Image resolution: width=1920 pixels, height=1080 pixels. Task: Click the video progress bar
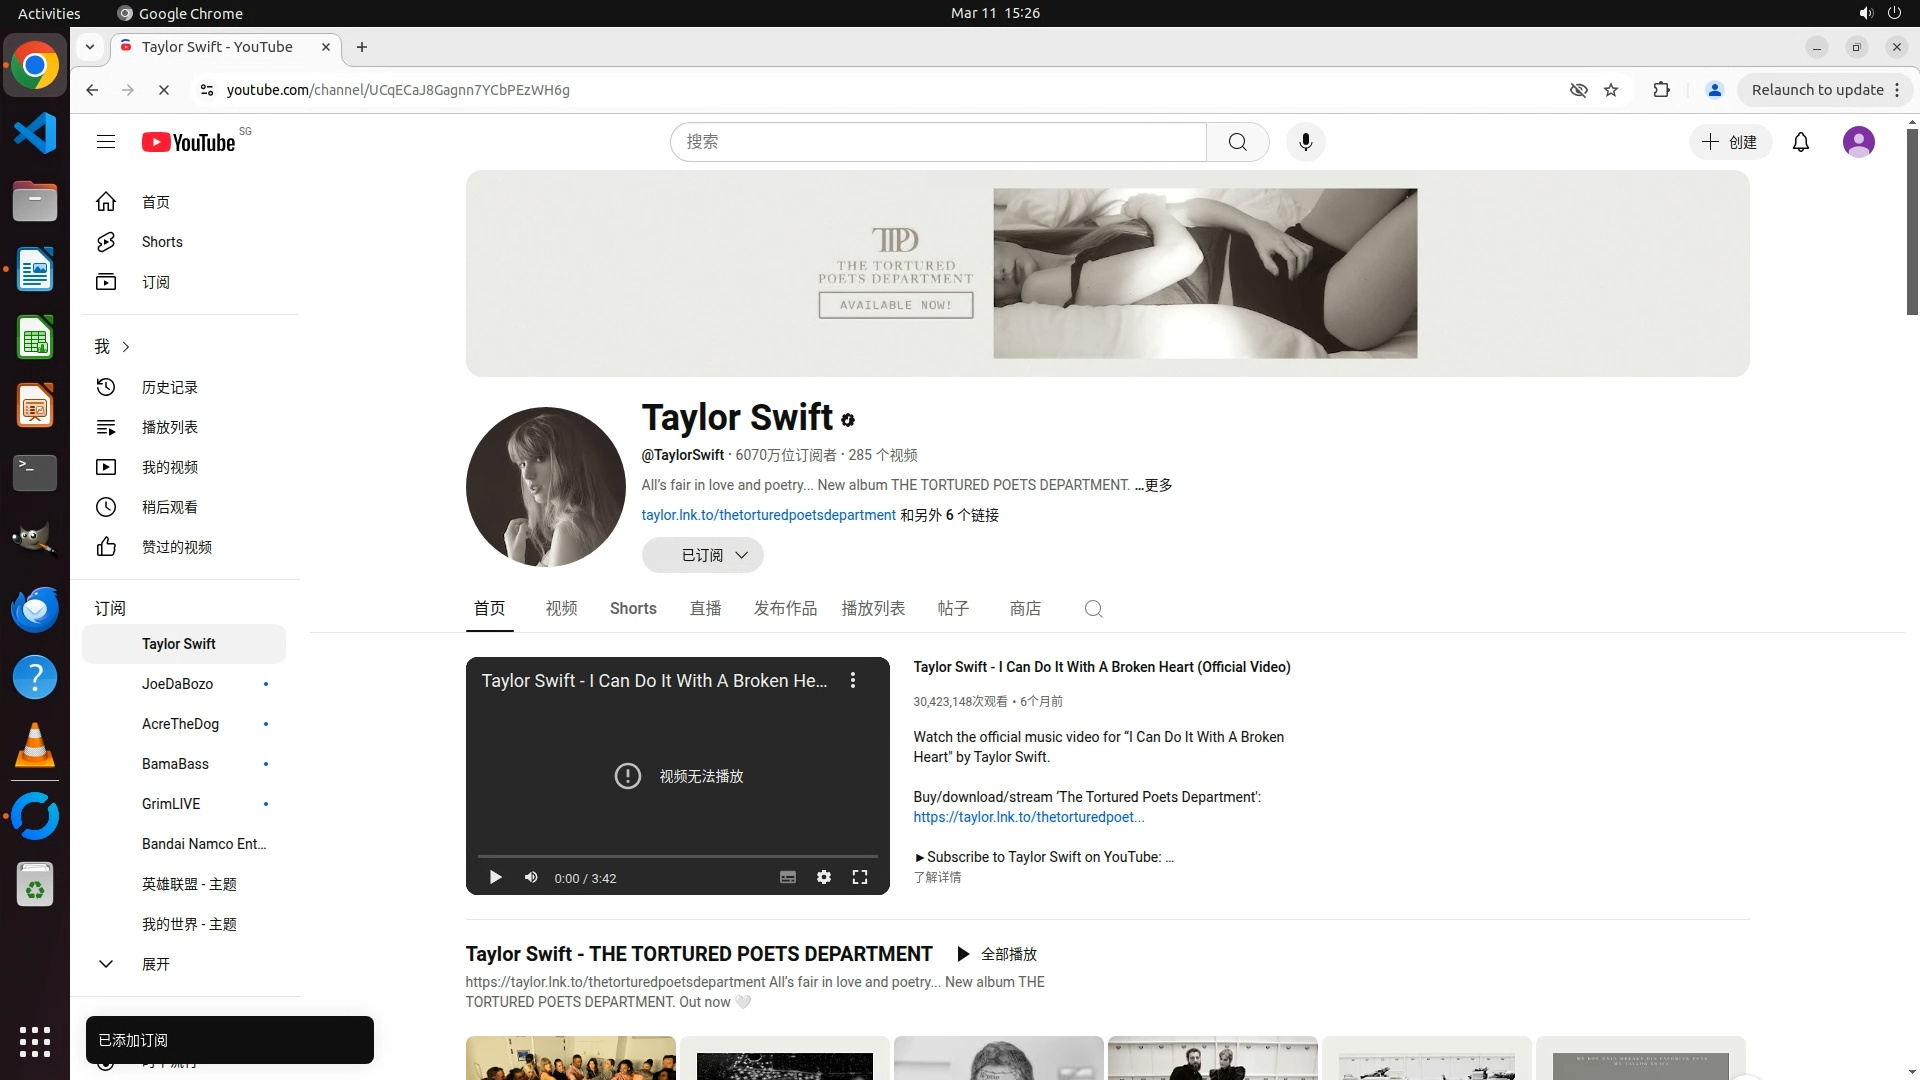coord(677,856)
